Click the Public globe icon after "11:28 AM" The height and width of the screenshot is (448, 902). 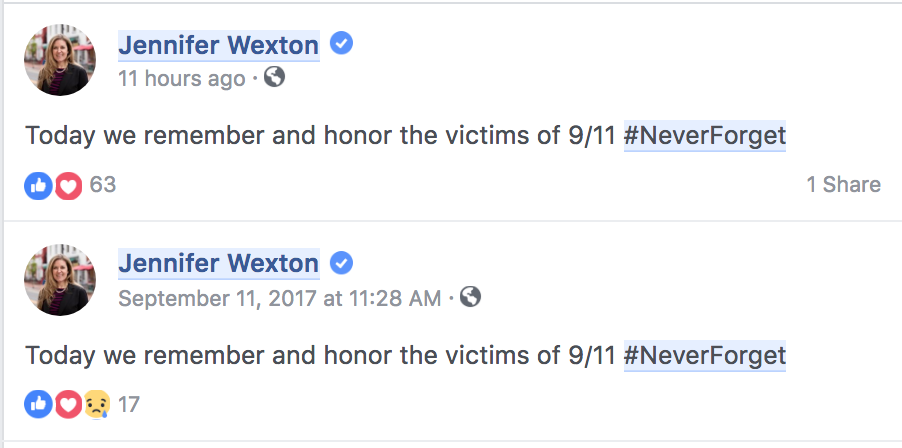[471, 297]
